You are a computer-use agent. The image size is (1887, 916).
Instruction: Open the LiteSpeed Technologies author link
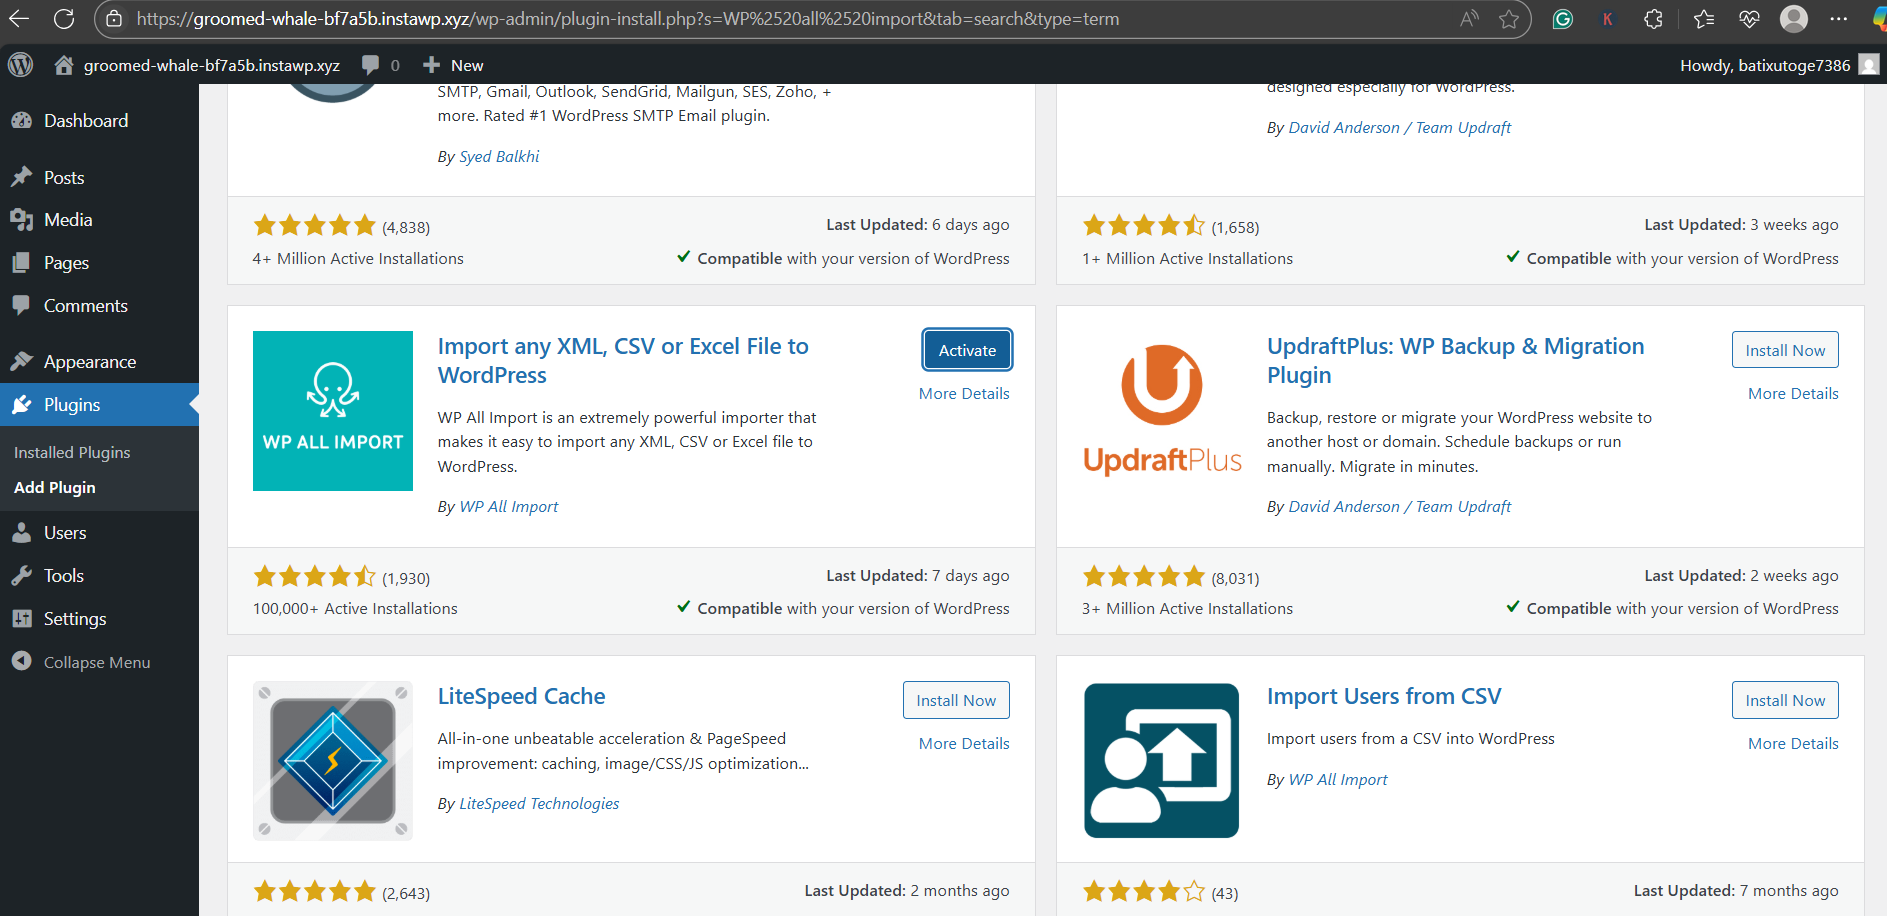(539, 804)
